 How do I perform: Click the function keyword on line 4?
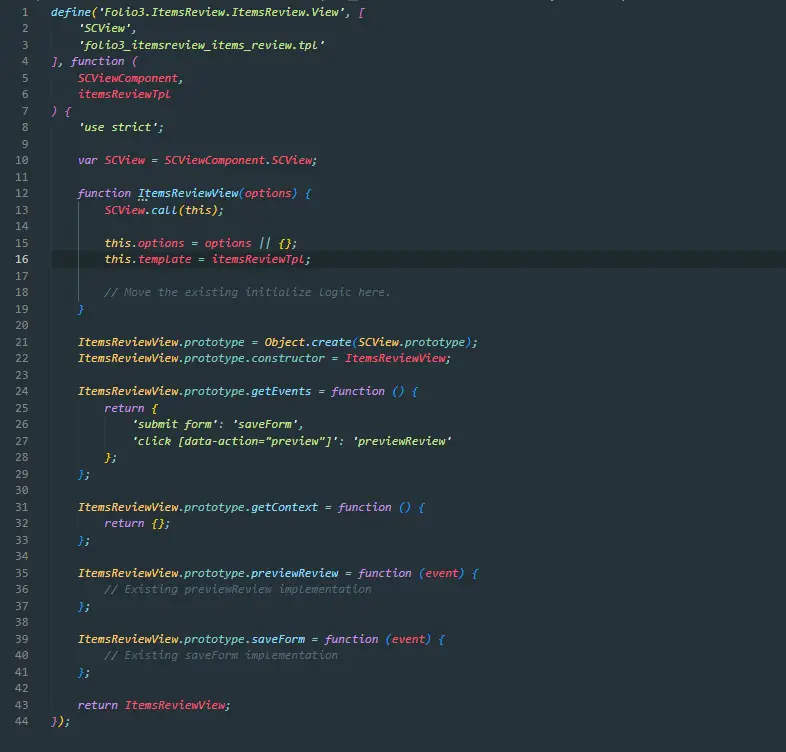97,61
